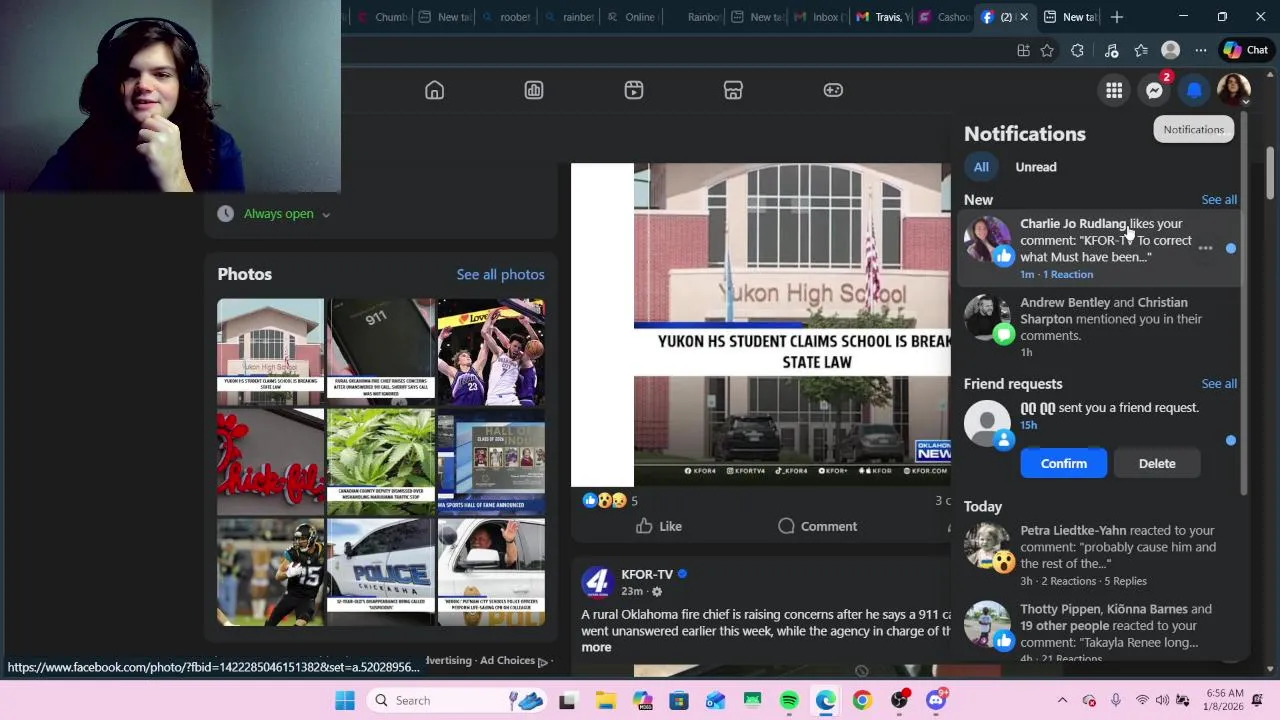Open the taskbar clock and date

coord(1225,700)
